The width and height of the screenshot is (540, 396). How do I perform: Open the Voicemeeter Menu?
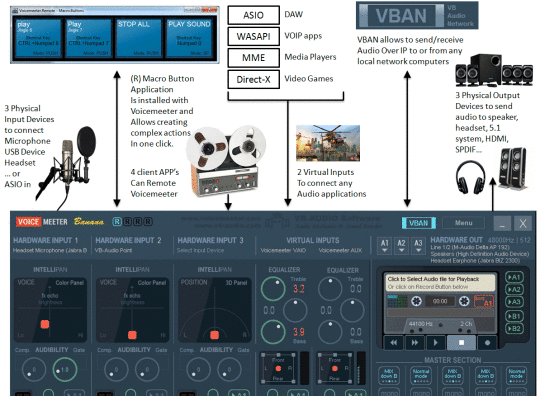(x=464, y=223)
